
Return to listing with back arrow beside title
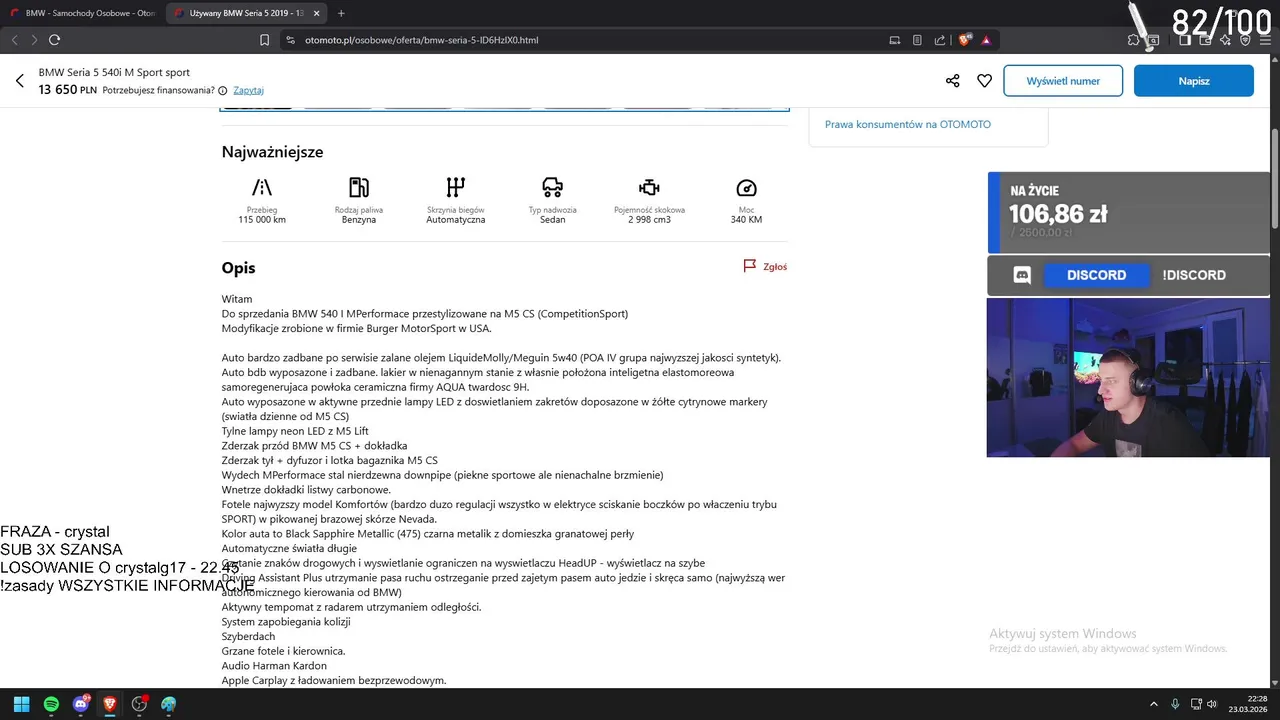[20, 81]
